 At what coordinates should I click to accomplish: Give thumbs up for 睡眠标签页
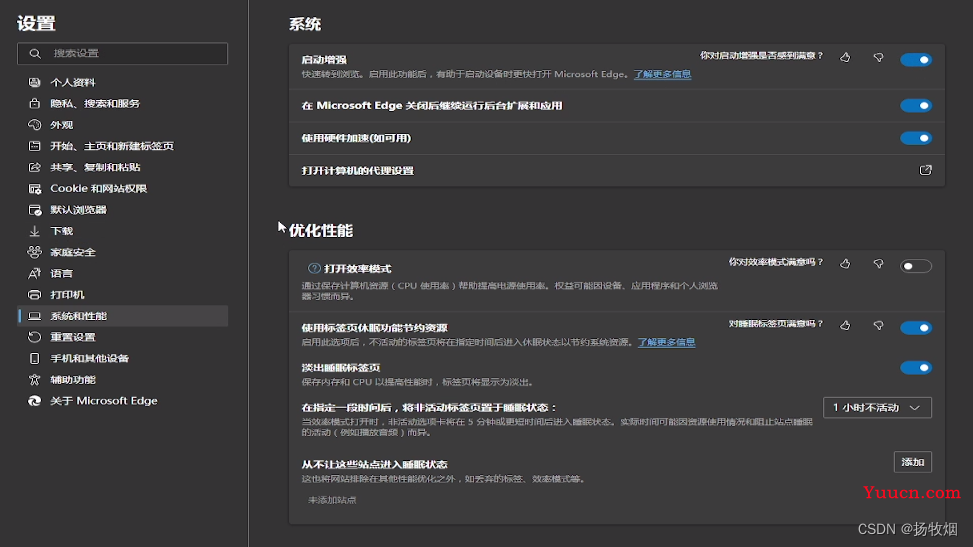click(845, 325)
